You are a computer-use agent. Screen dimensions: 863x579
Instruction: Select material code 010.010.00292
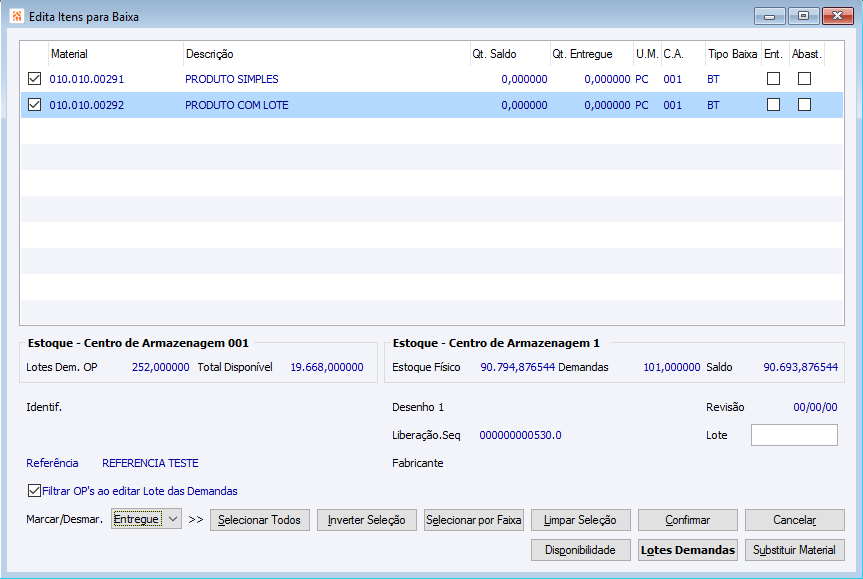(86, 105)
